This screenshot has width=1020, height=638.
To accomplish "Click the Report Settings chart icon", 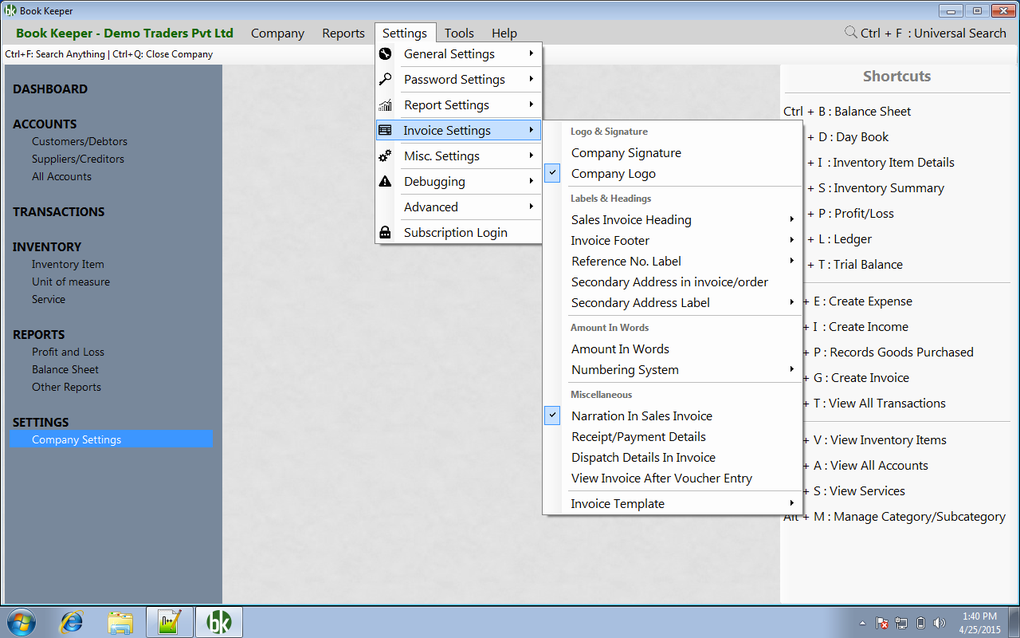I will [x=385, y=105].
